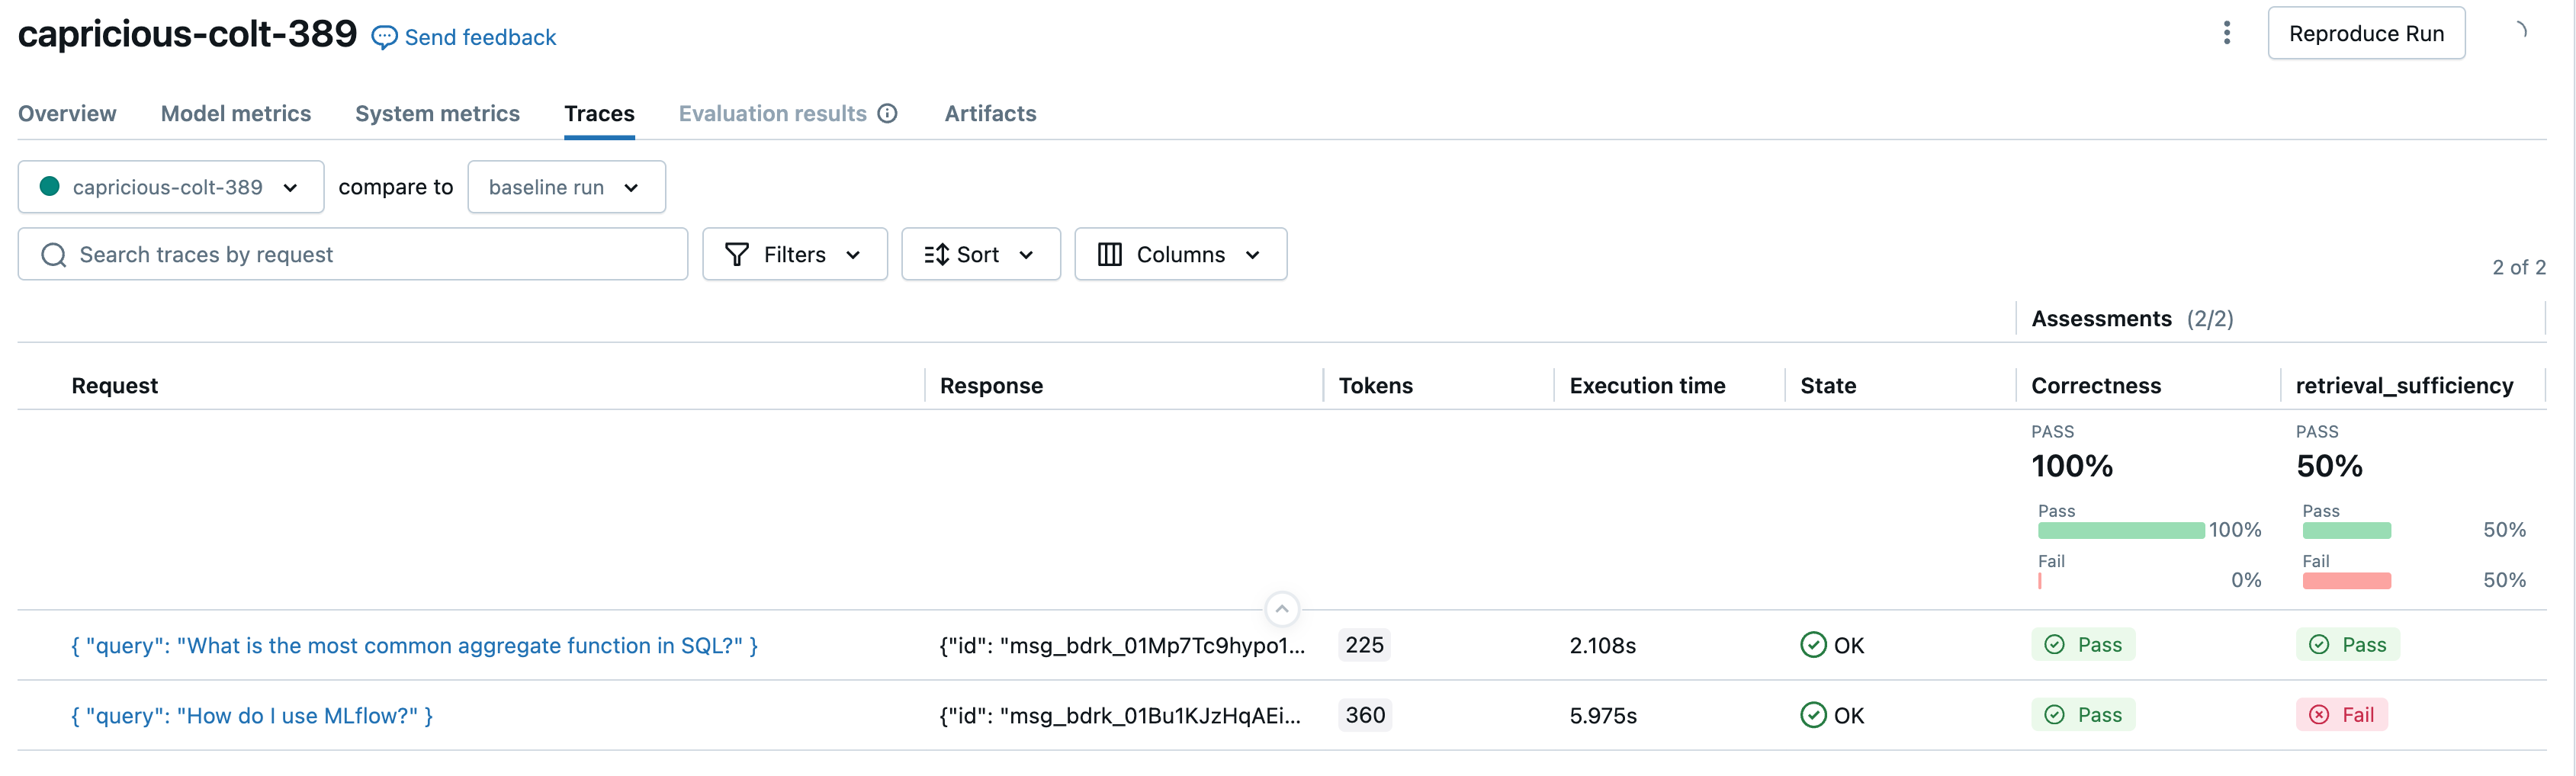
Task: Click the Fail badge for the MLflow trace
Action: click(x=2341, y=715)
